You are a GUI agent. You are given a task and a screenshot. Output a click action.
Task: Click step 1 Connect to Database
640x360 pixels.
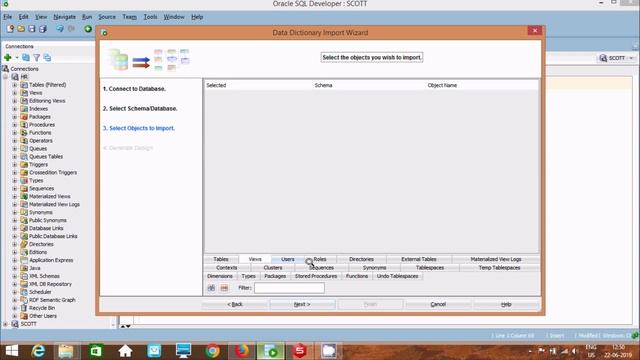[x=134, y=89]
